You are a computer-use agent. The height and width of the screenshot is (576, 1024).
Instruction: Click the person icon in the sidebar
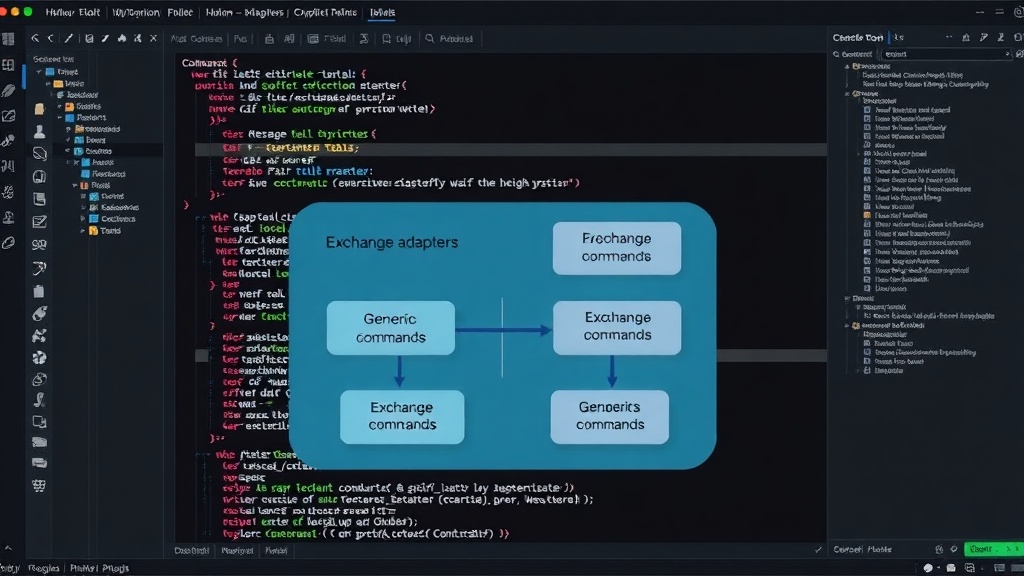[x=39, y=132]
